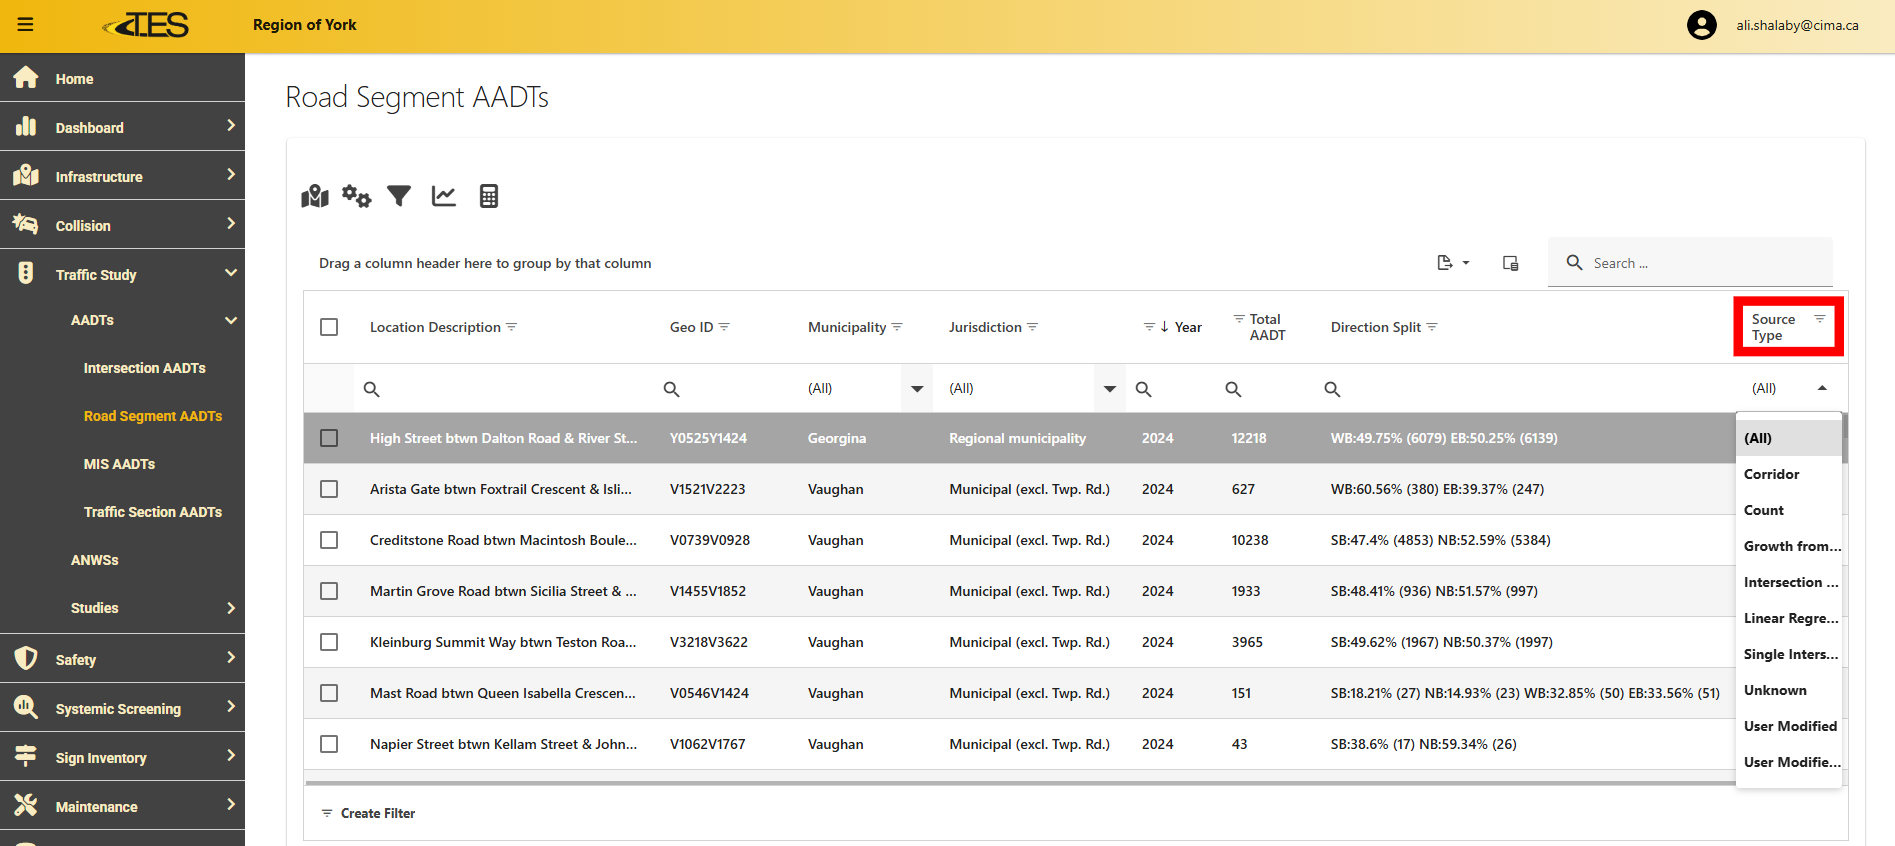Tick the Napier Street row checkbox

[x=329, y=744]
